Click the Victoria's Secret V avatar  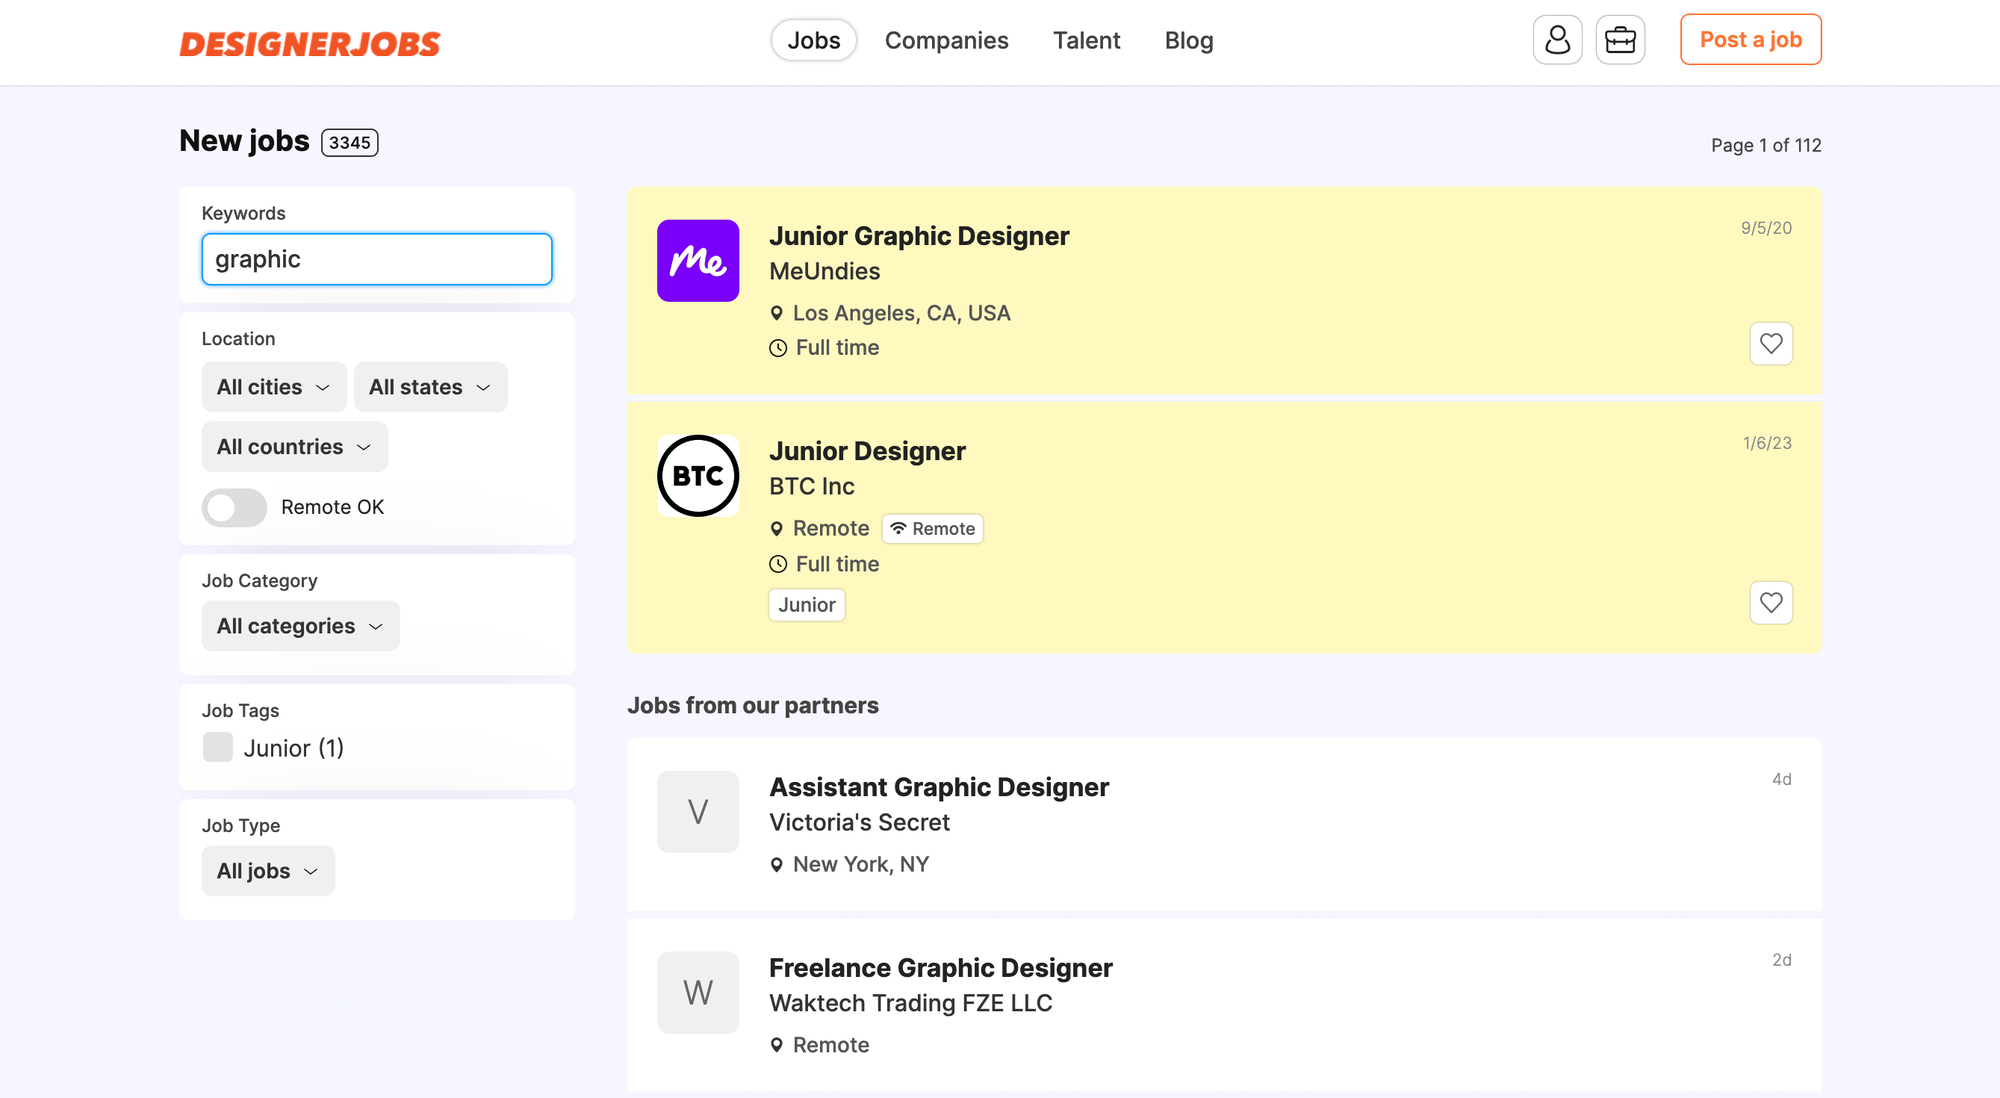tap(697, 812)
